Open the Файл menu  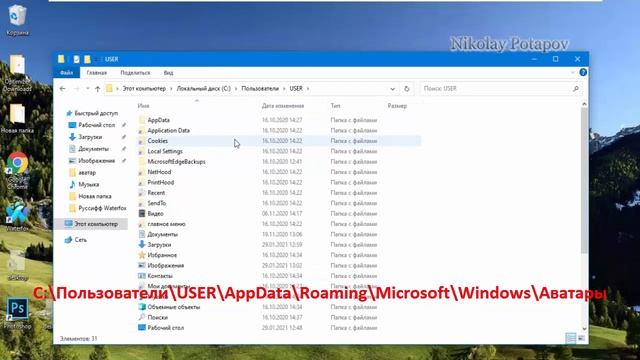pyautogui.click(x=67, y=73)
